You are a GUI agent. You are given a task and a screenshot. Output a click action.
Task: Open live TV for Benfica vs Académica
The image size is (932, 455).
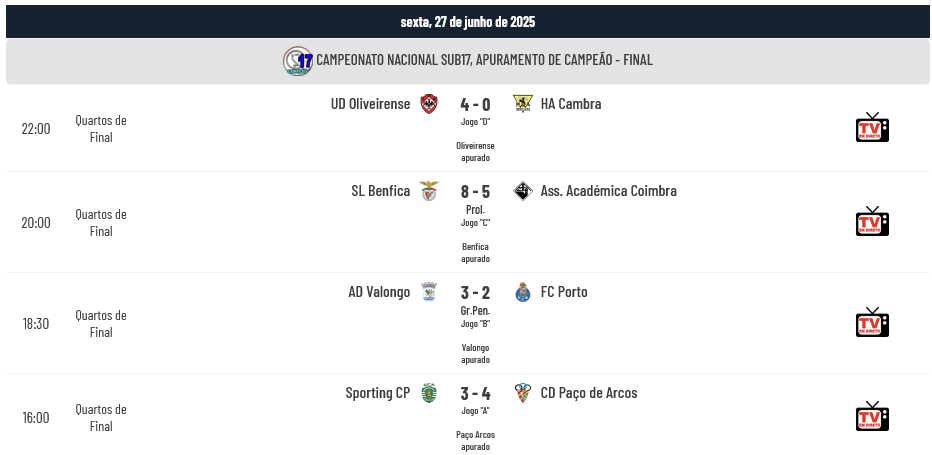pyautogui.click(x=872, y=221)
